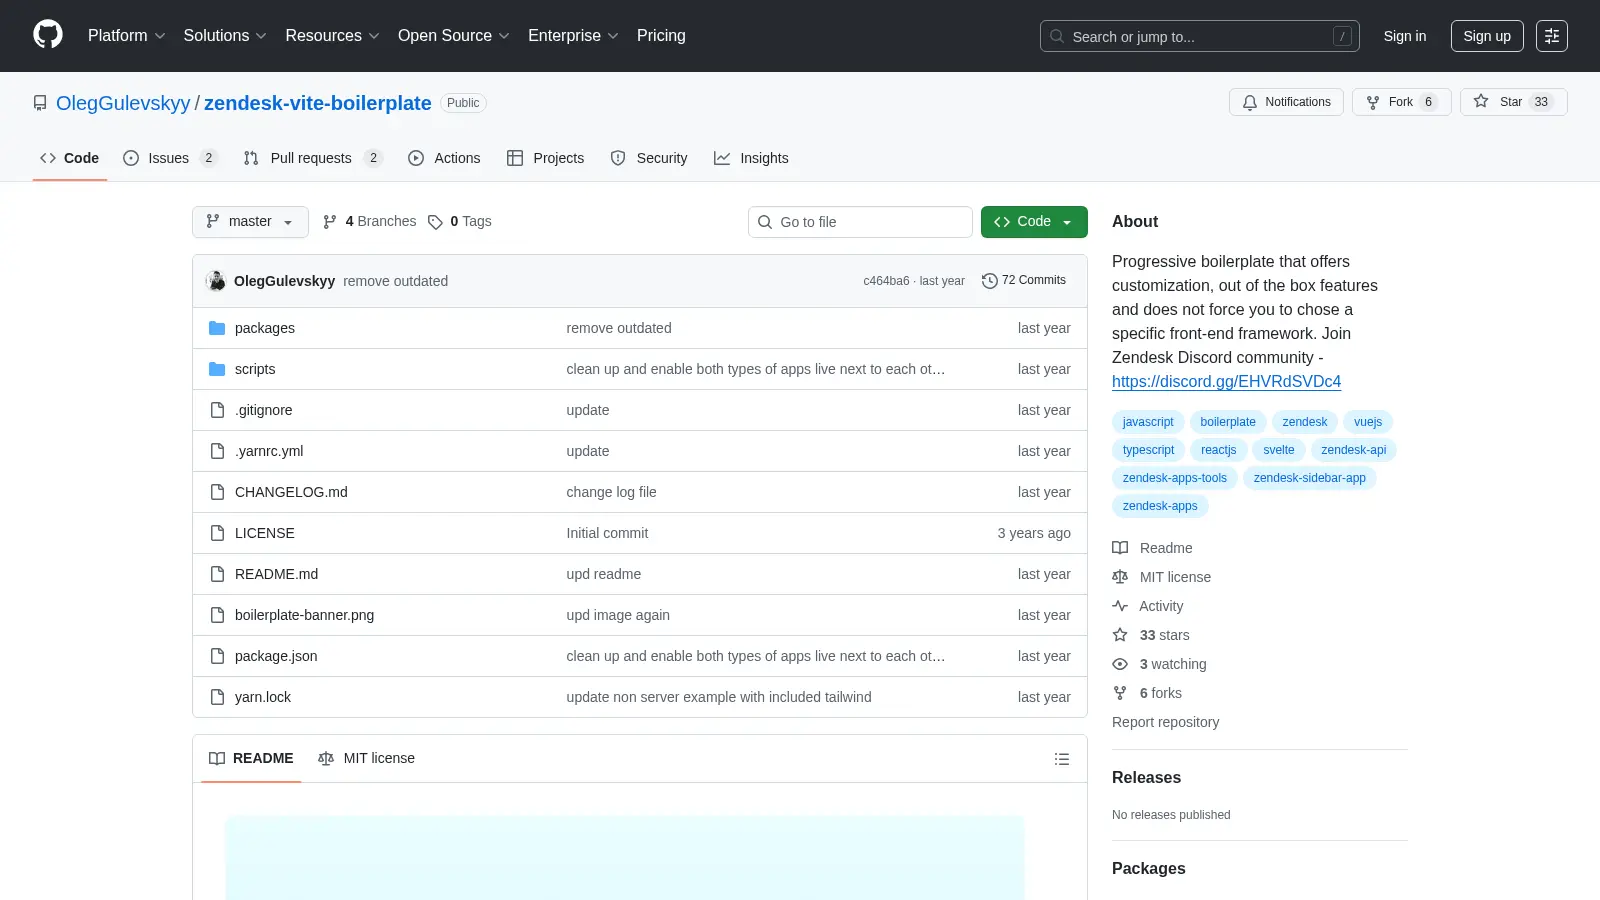Click OlegGulevskyy's avatar in the commit row
The height and width of the screenshot is (900, 1600).
coord(216,281)
